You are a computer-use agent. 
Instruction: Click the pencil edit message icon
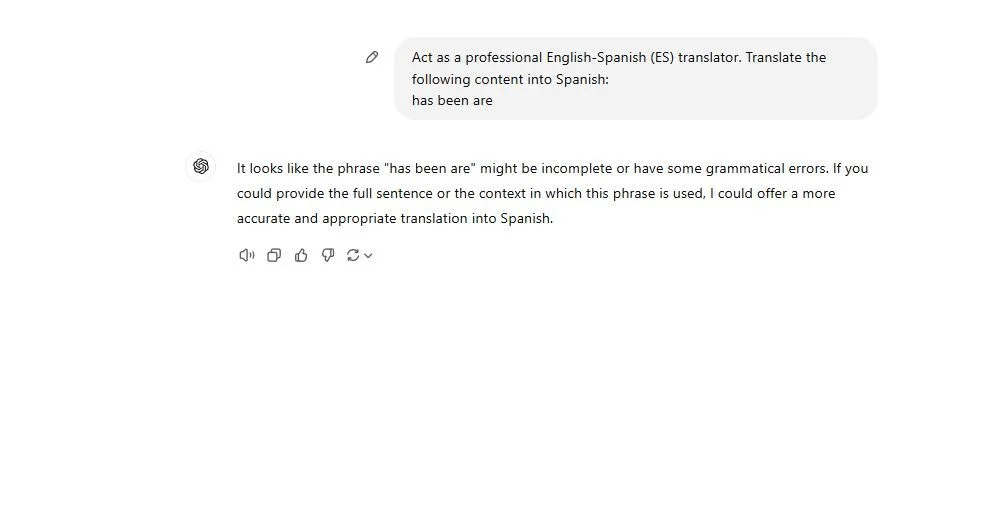click(372, 58)
